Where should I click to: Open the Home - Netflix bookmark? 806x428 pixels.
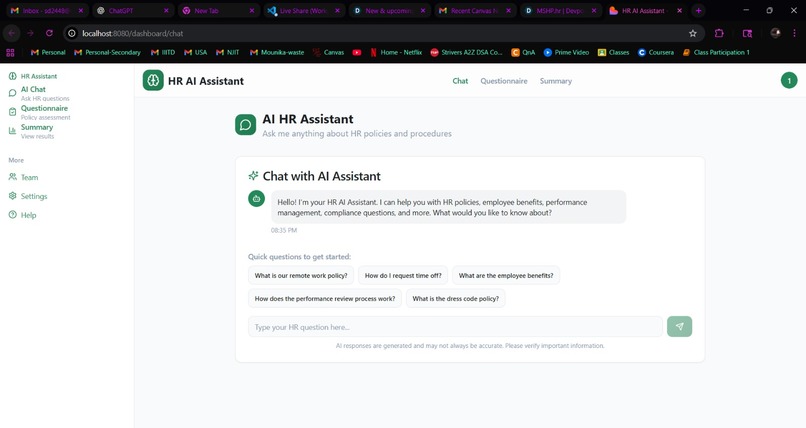396,52
